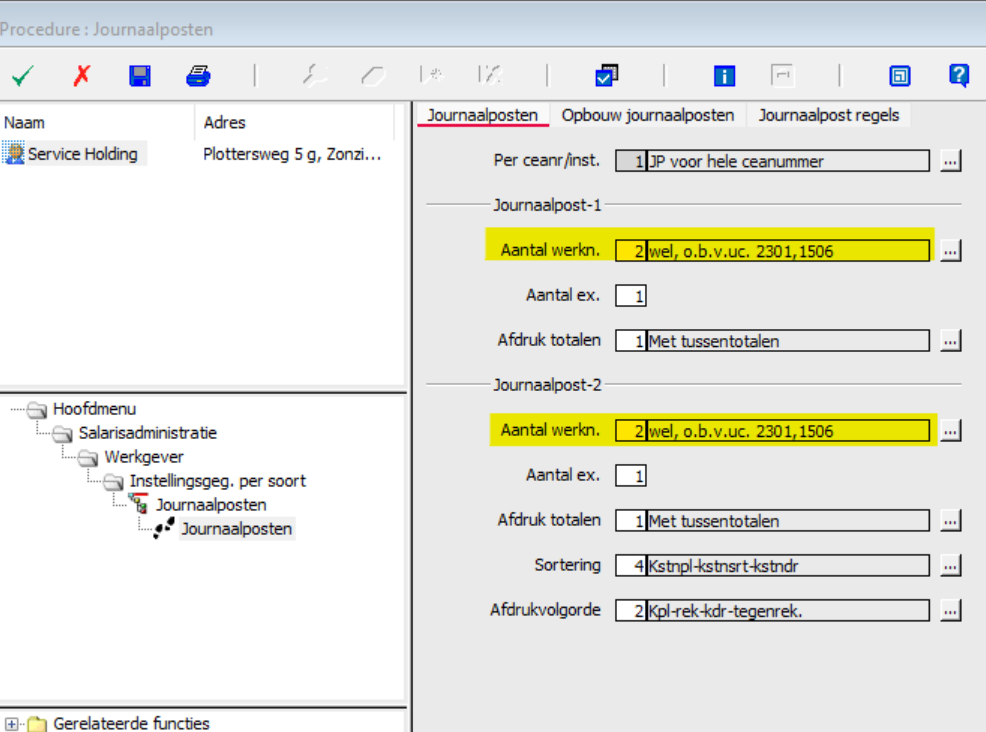This screenshot has height=732, width=986.
Task: Click the Afdrukvolgorde field Kpl-rek-kdr-tegenrek.
Action: (x=772, y=610)
